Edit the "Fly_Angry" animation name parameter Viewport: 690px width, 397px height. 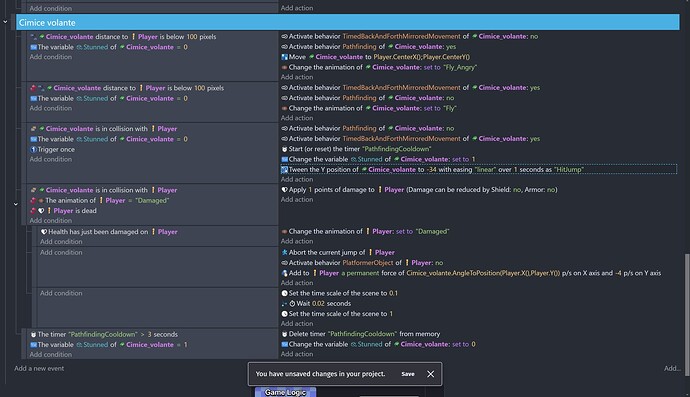click(460, 67)
